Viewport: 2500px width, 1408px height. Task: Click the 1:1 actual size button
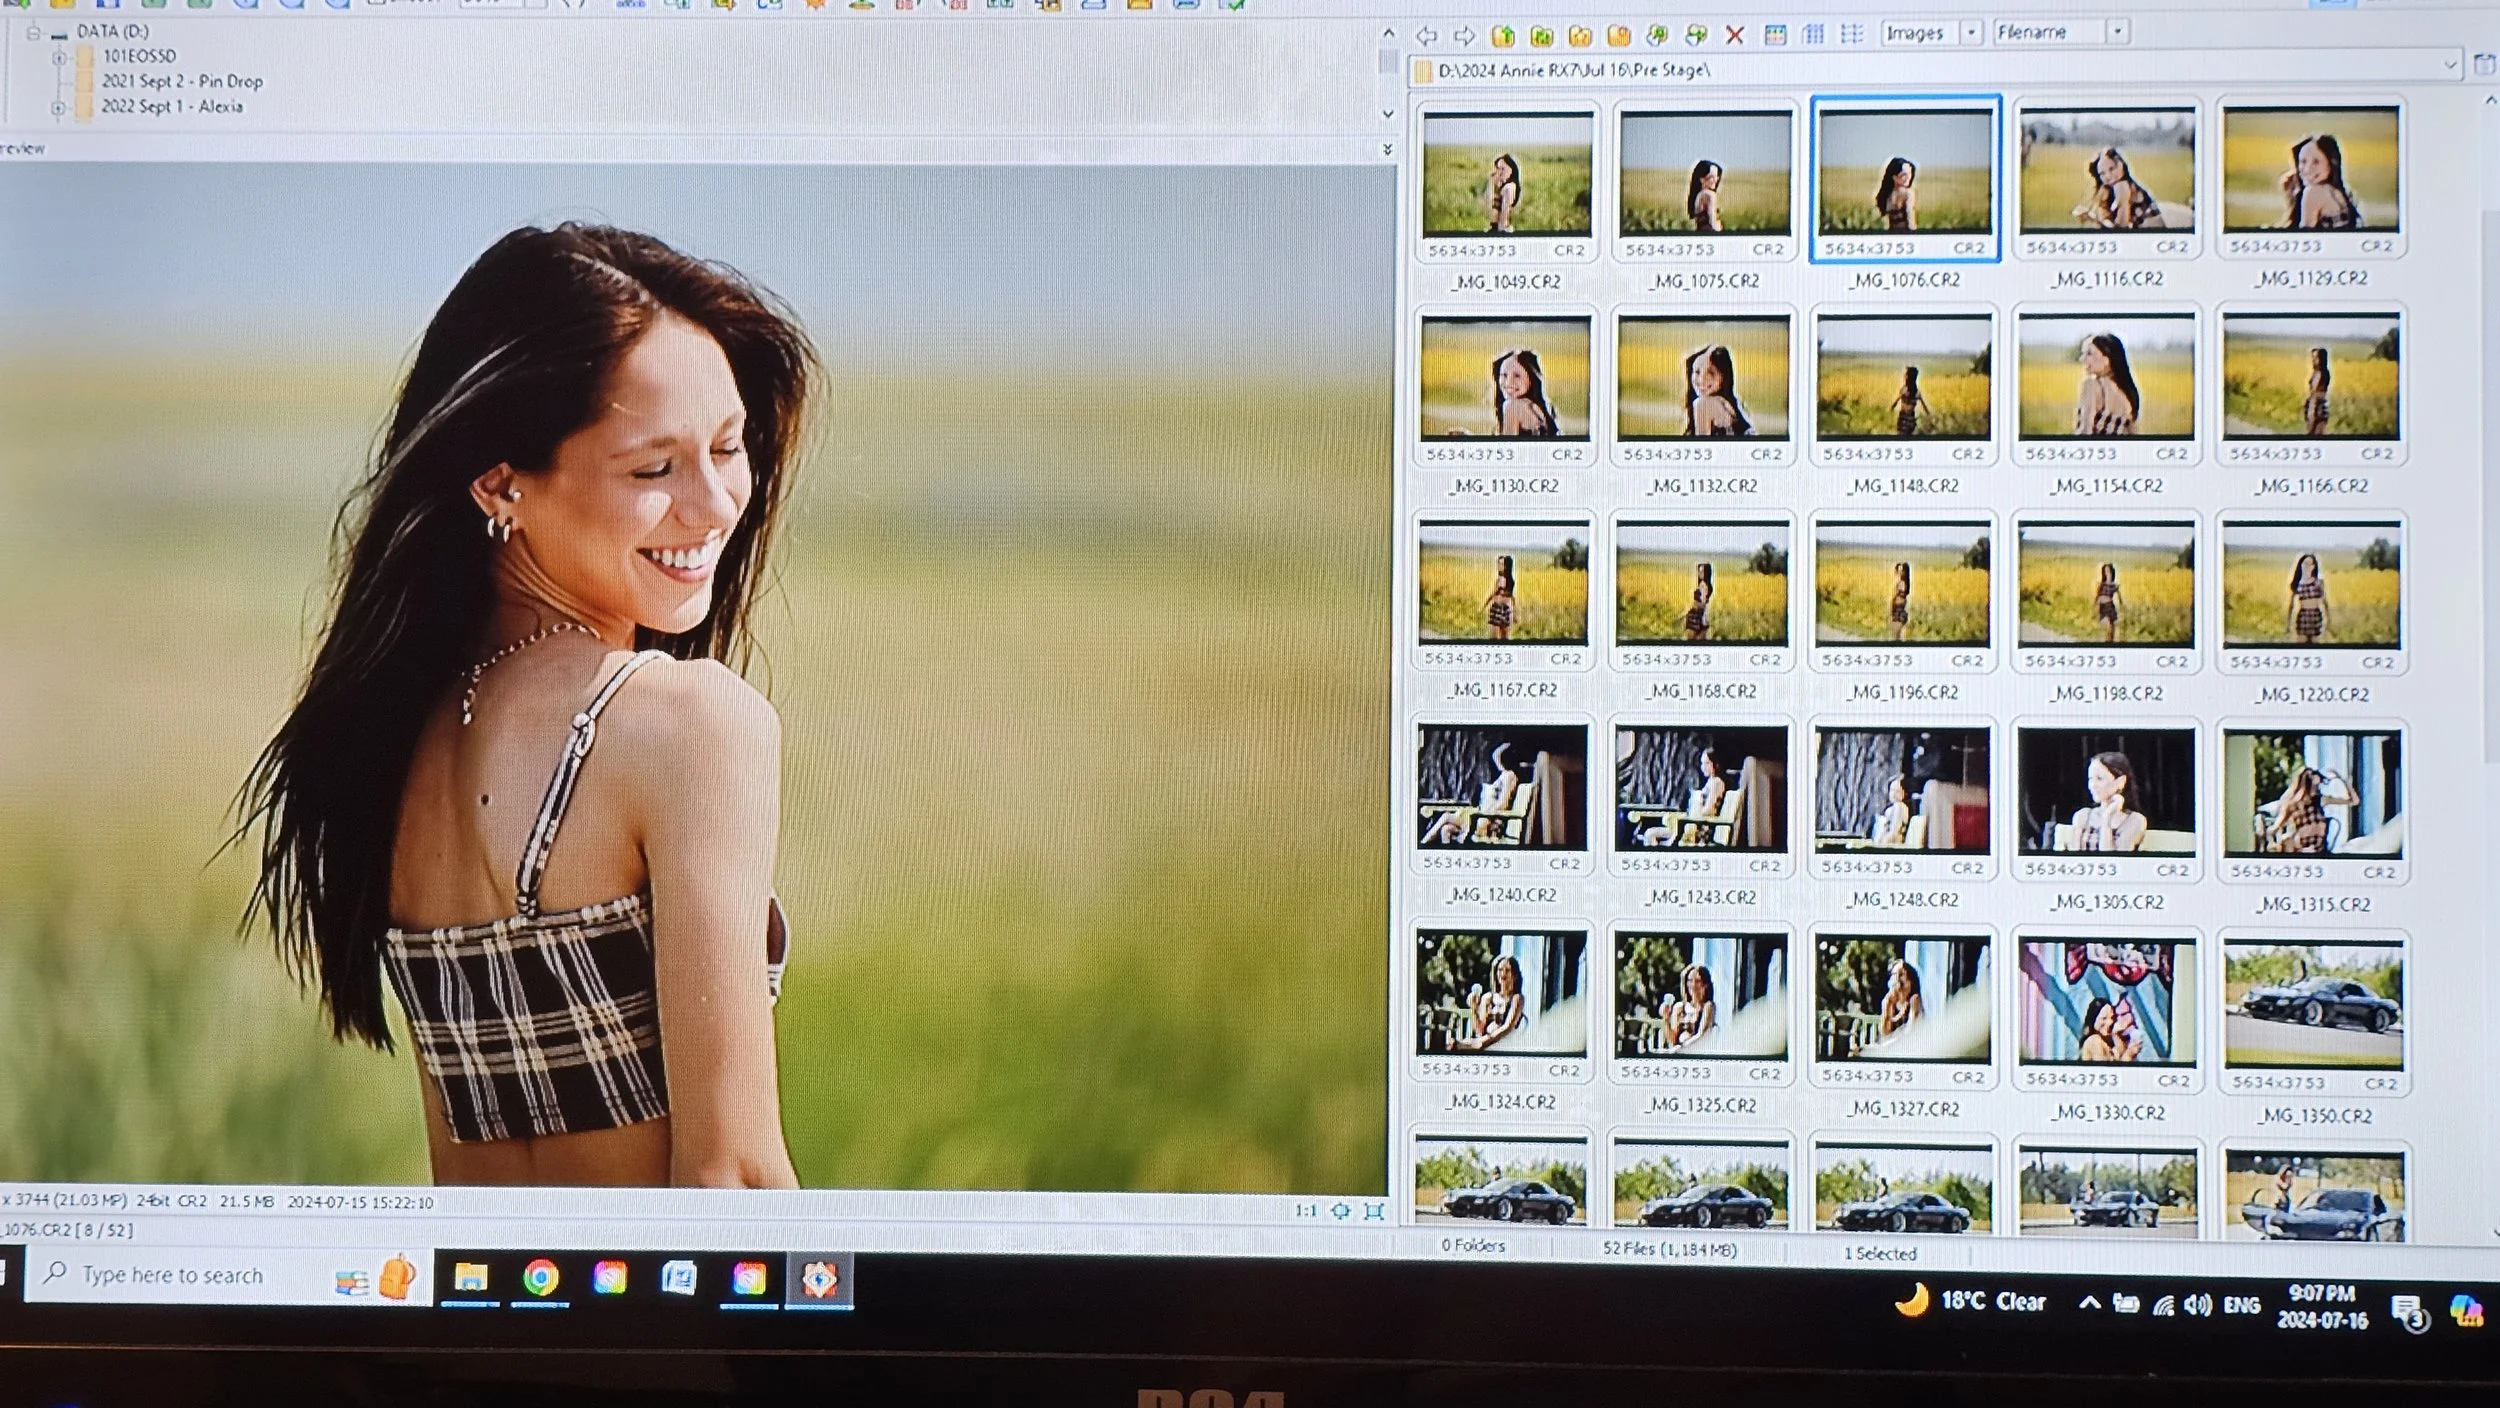point(1305,1211)
